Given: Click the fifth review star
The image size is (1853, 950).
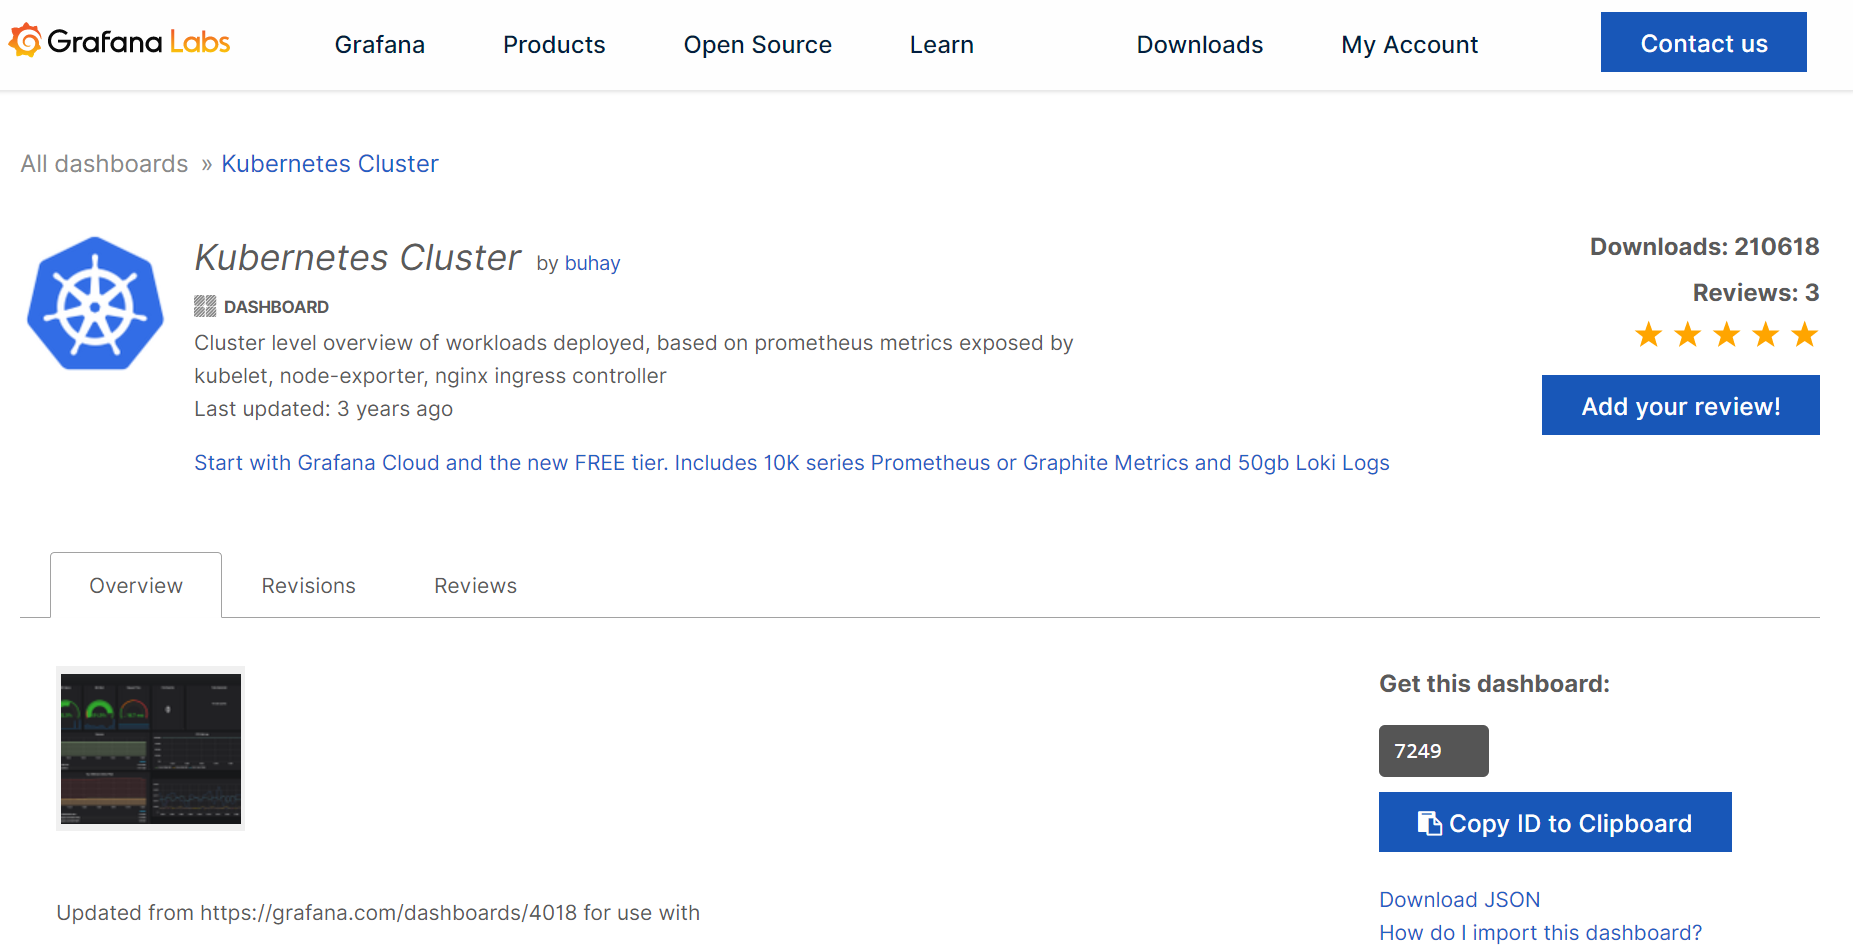Looking at the screenshot, I should (x=1804, y=334).
